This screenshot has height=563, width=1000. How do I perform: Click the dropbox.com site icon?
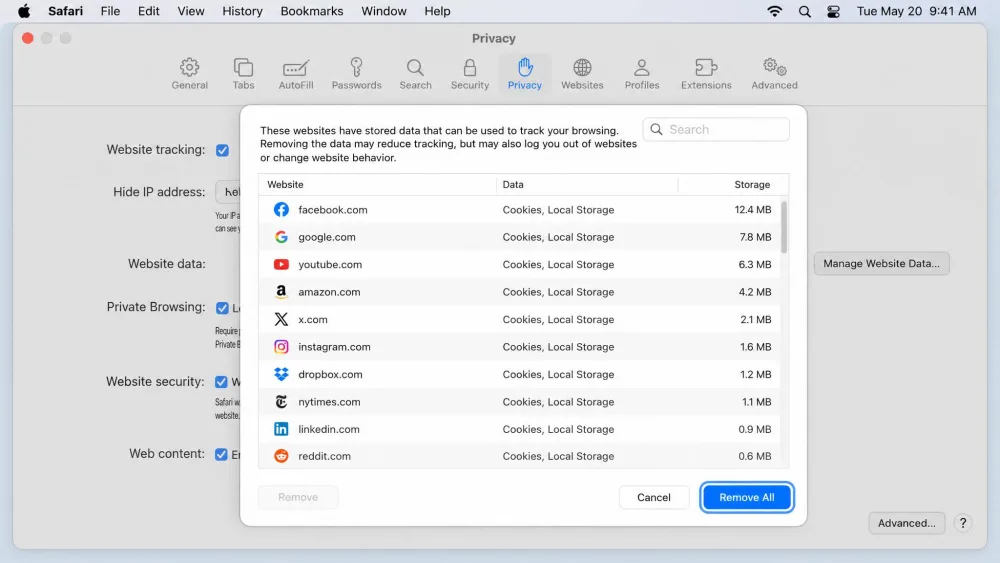[281, 374]
